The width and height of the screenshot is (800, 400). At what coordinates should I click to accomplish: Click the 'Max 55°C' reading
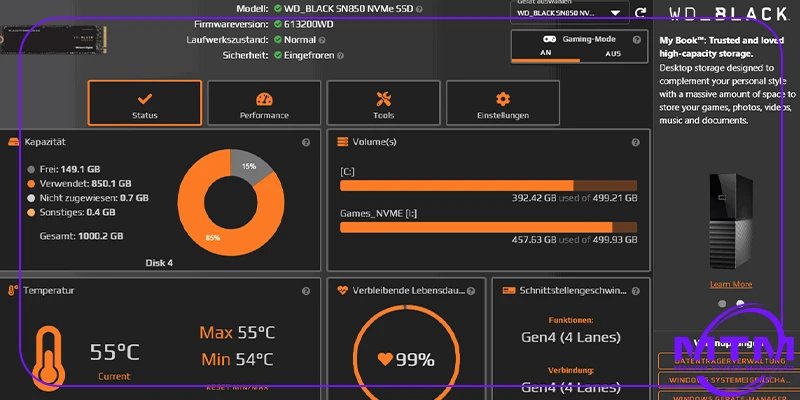(237, 333)
